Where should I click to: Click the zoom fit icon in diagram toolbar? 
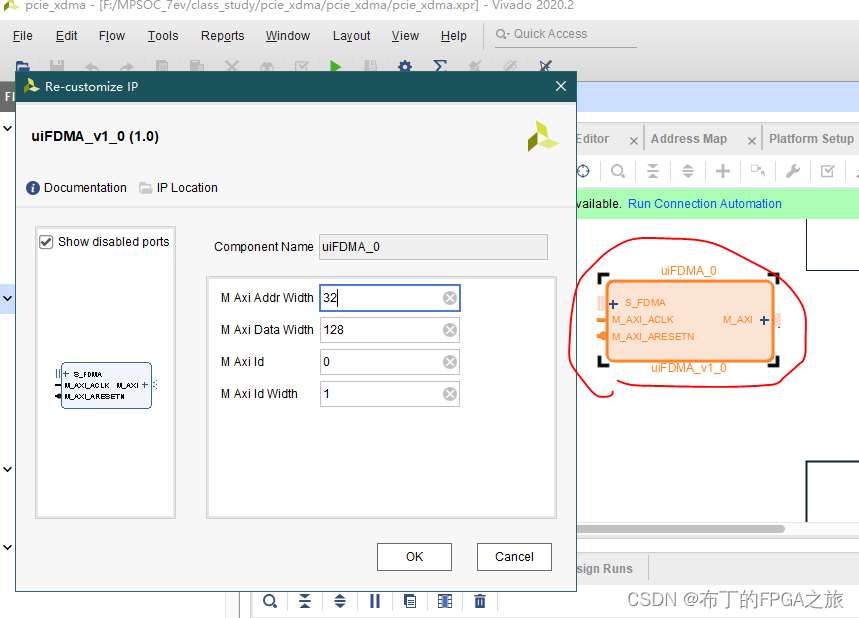(x=583, y=171)
